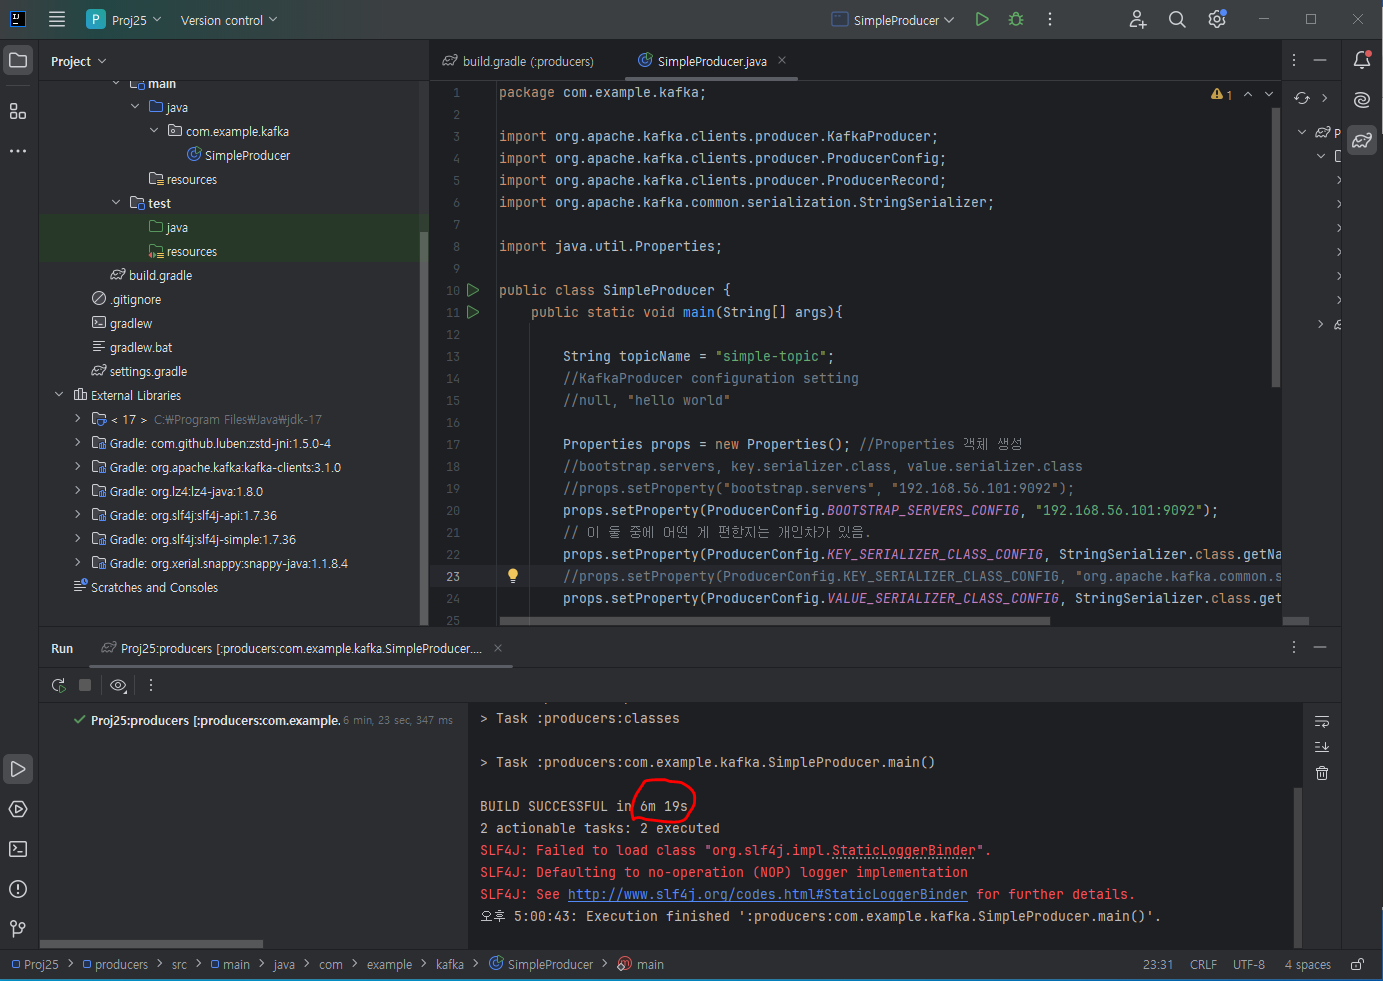Click the editor horizontal scrollbar
1383x981 pixels.
pos(773,621)
